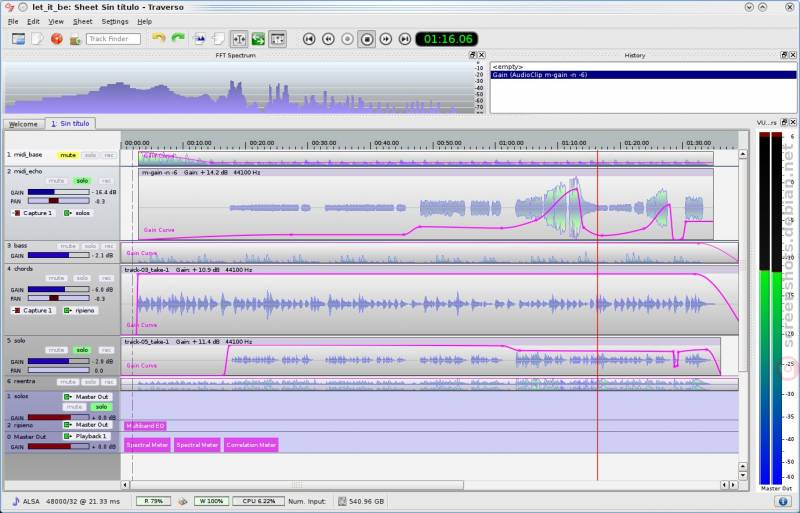Click the record button in transport controls
The height and width of the screenshot is (513, 800).
coord(347,39)
